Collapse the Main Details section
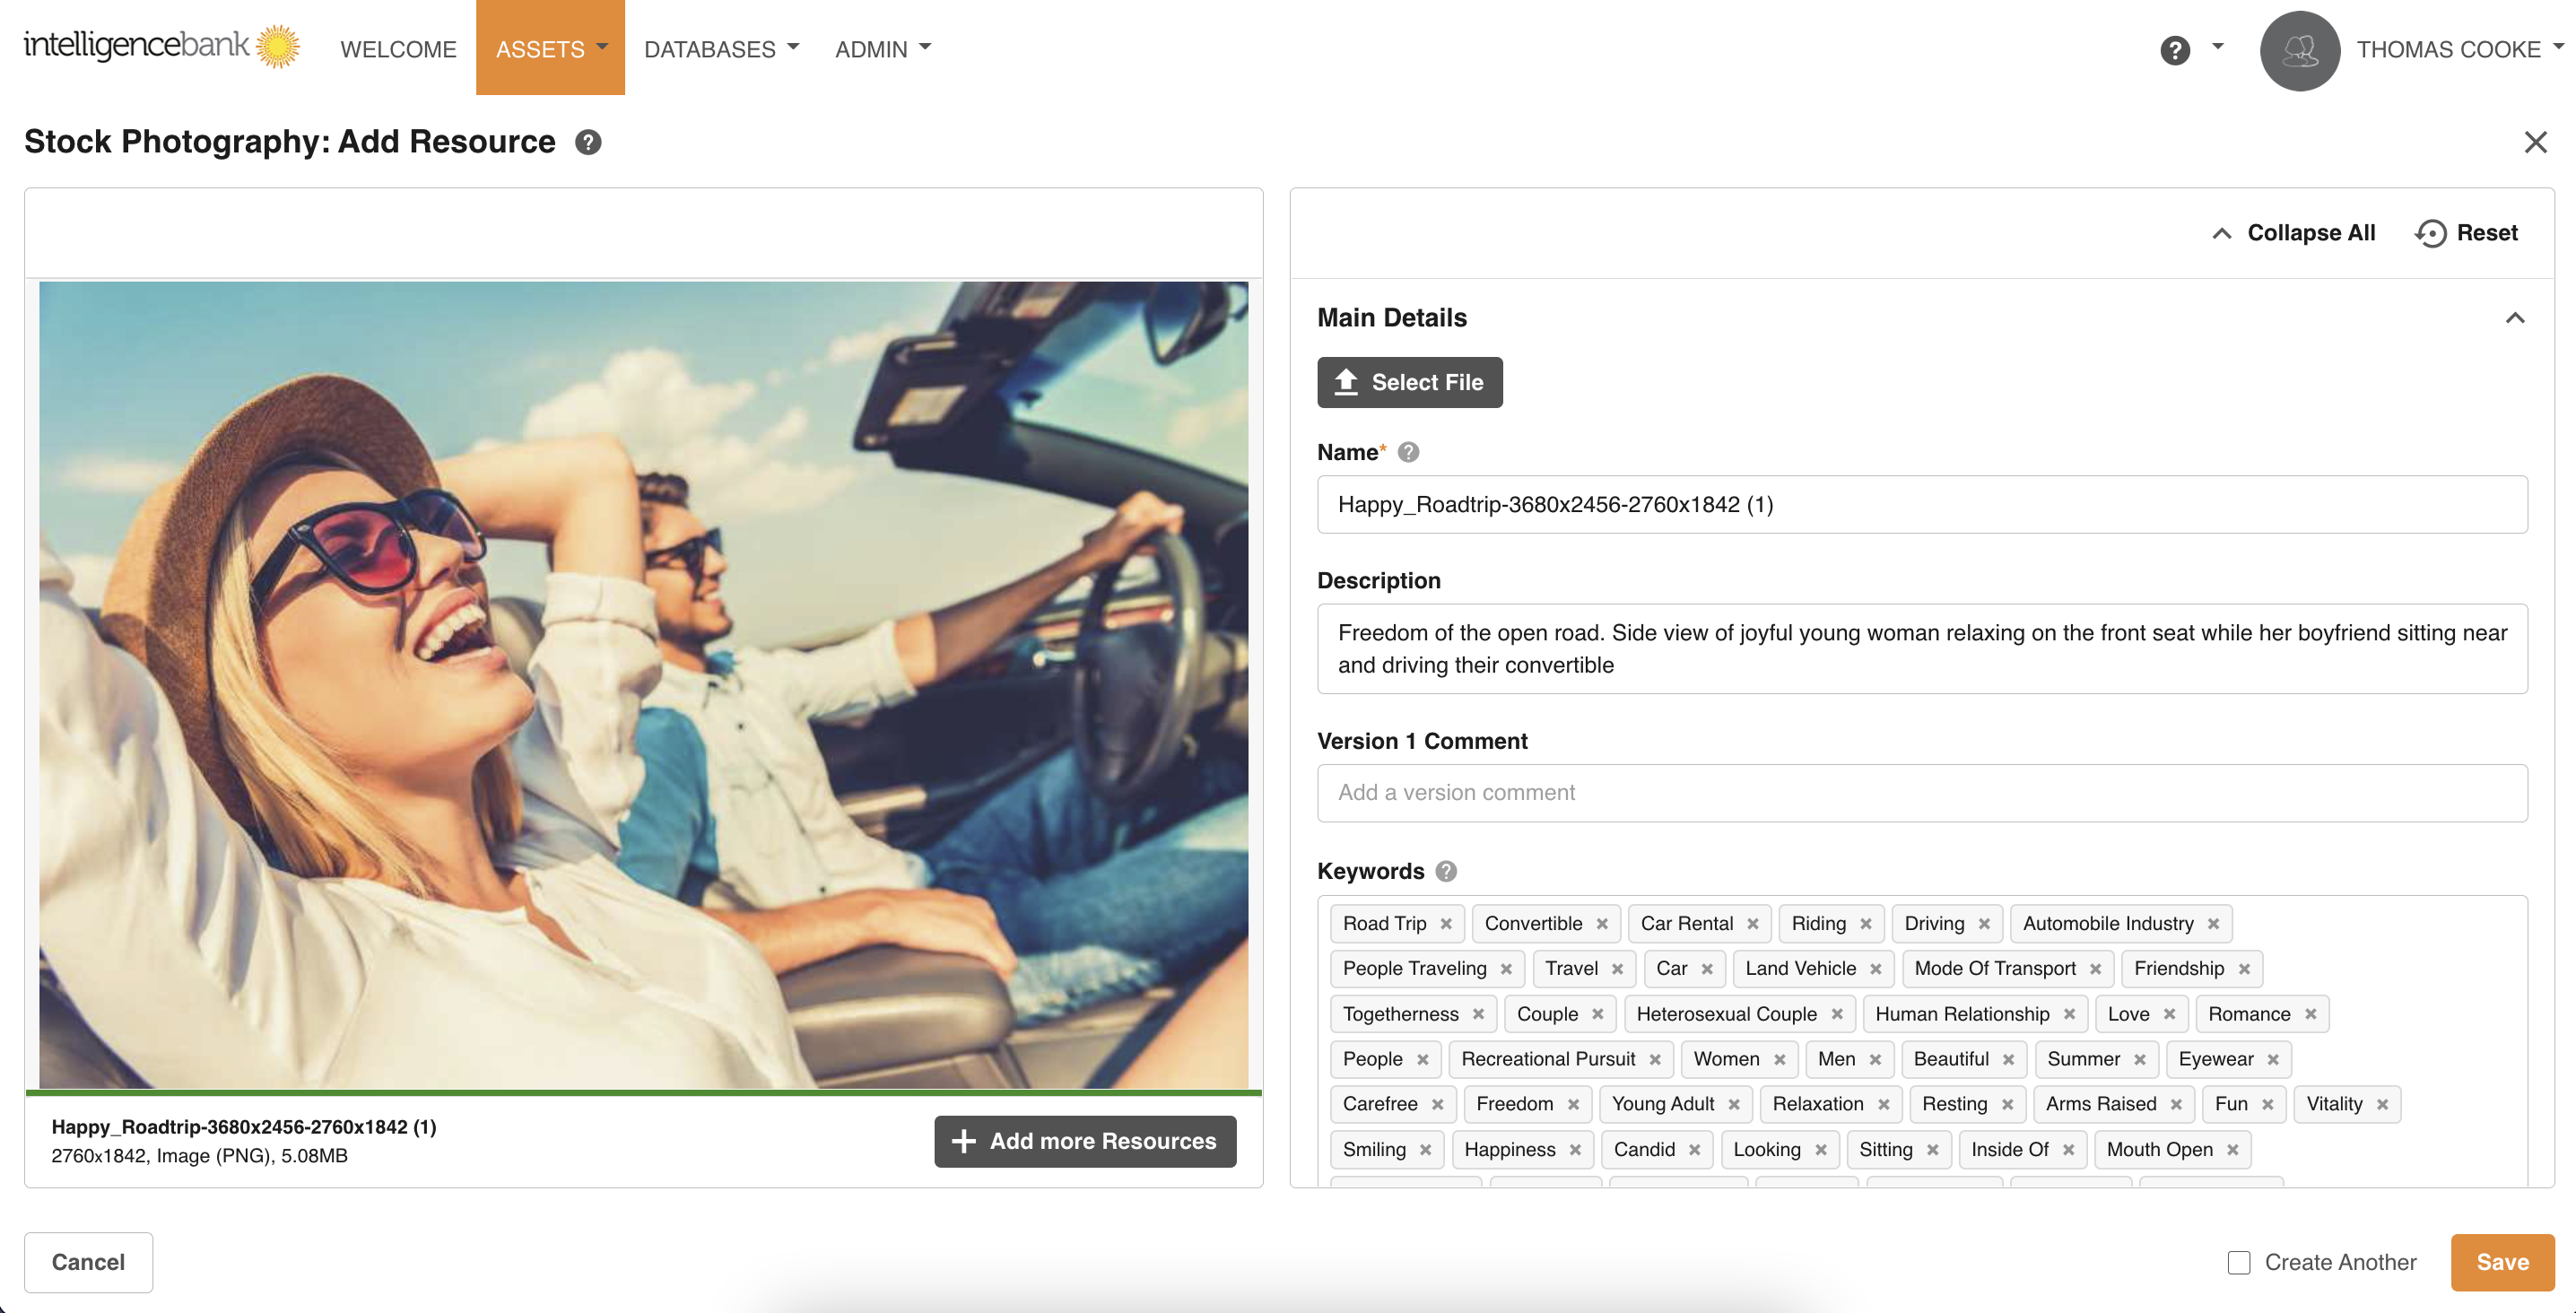The height and width of the screenshot is (1313, 2576). [x=2515, y=318]
